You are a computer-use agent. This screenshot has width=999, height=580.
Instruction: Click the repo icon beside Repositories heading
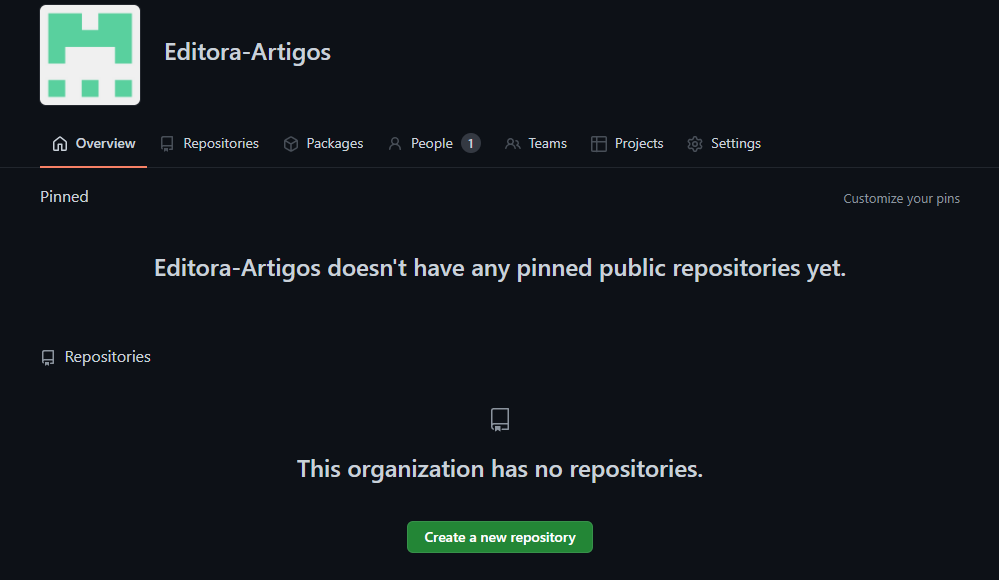coord(48,358)
